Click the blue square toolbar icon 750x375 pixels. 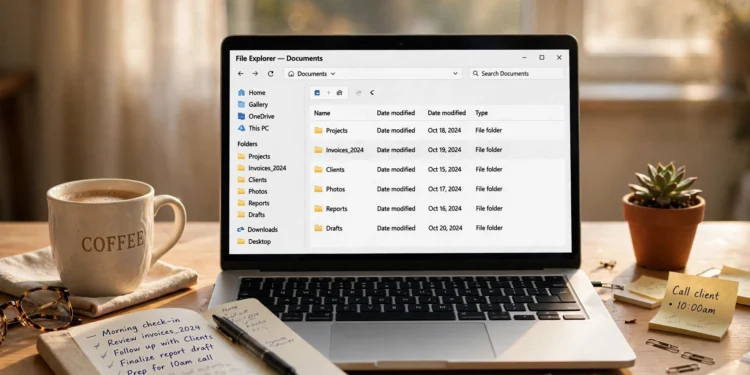[x=317, y=93]
